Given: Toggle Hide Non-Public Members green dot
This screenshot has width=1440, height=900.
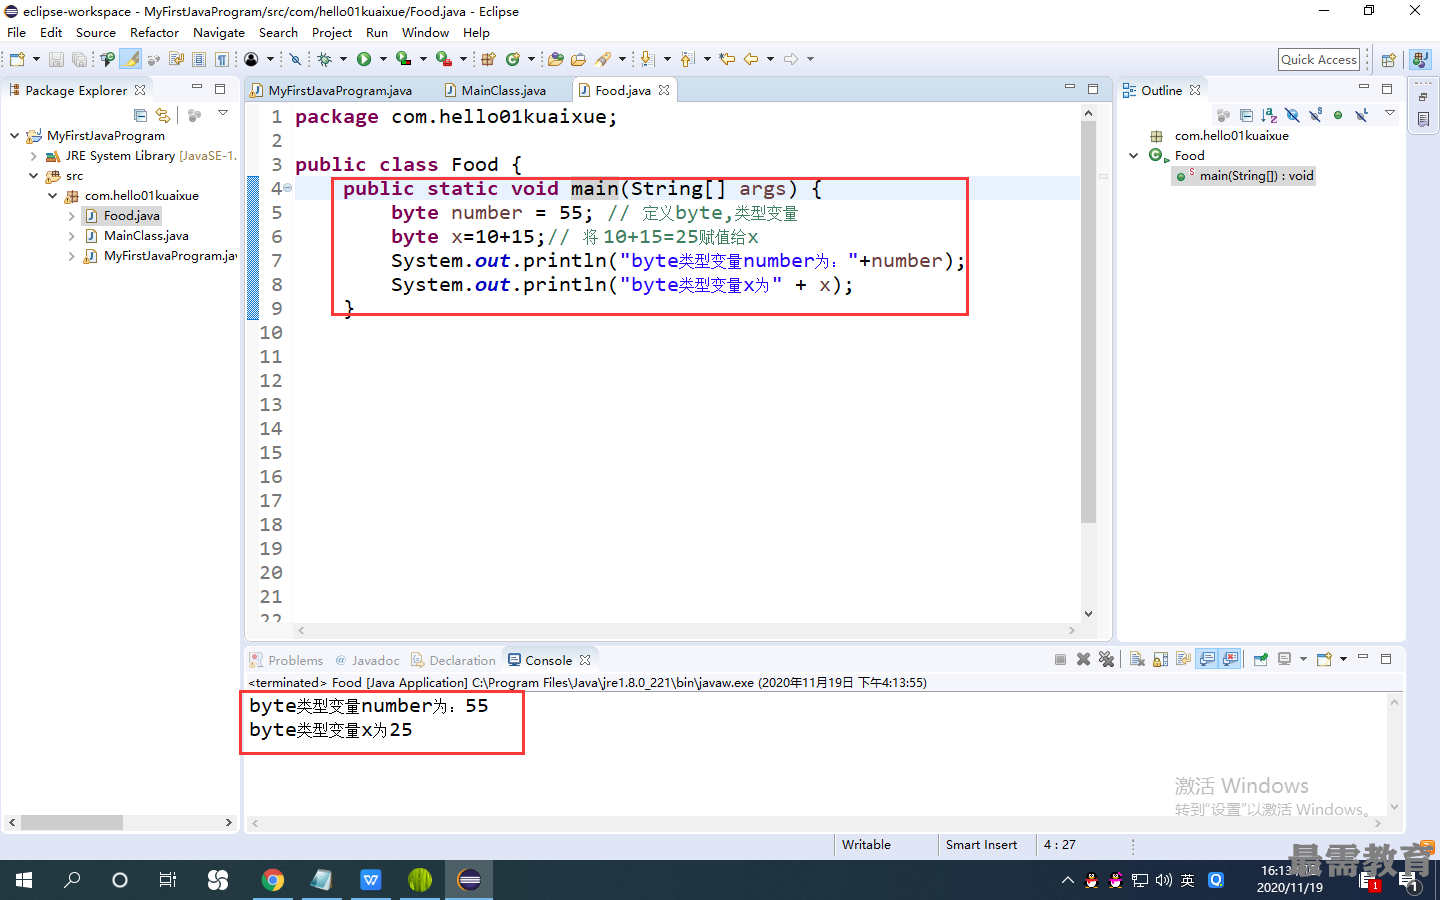Looking at the screenshot, I should [1338, 115].
